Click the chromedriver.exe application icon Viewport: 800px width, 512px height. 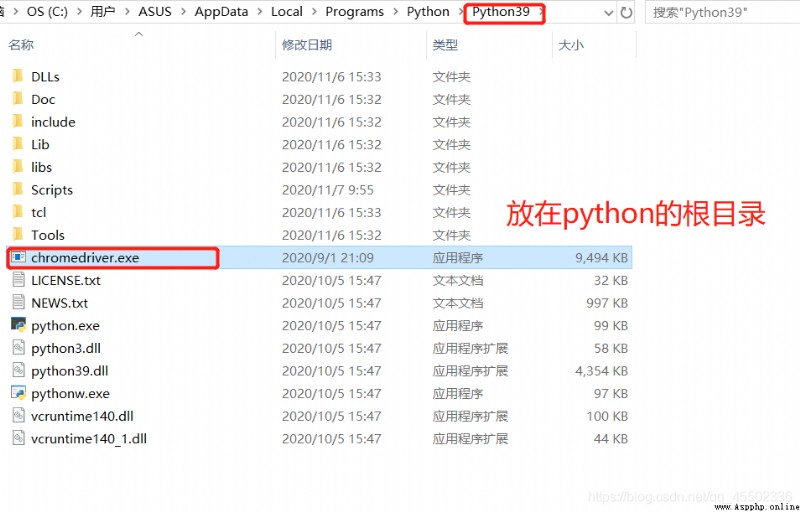tap(18, 258)
